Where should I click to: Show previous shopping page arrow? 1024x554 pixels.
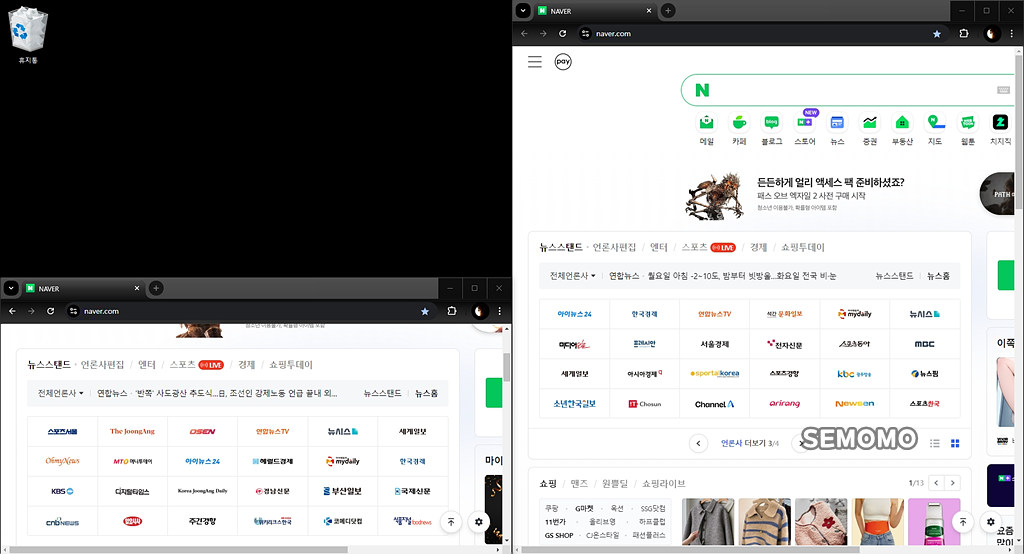point(936,483)
